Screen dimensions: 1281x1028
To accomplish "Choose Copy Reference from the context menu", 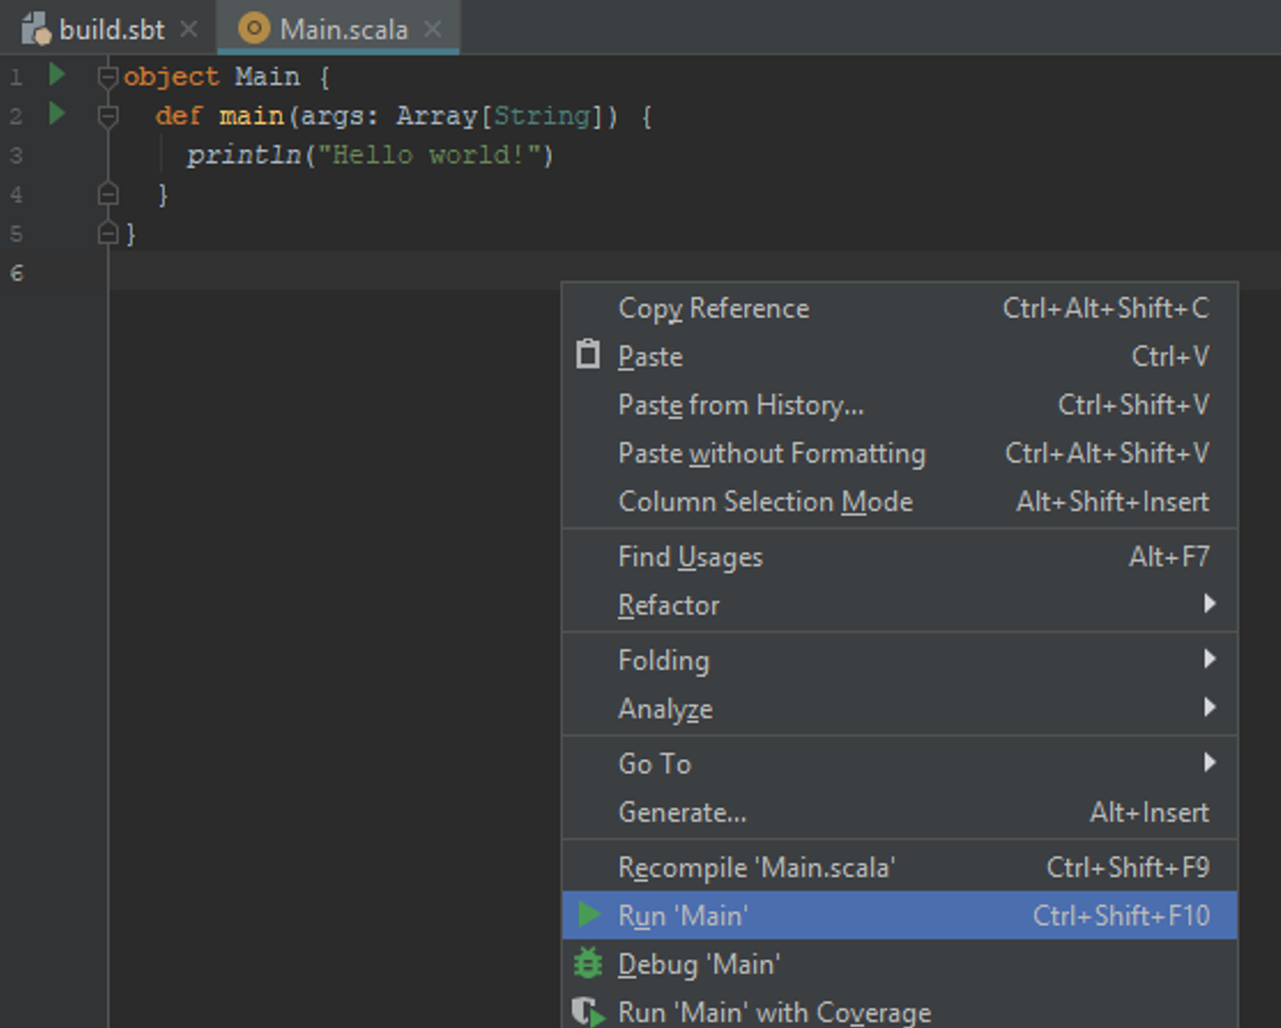I will point(713,308).
